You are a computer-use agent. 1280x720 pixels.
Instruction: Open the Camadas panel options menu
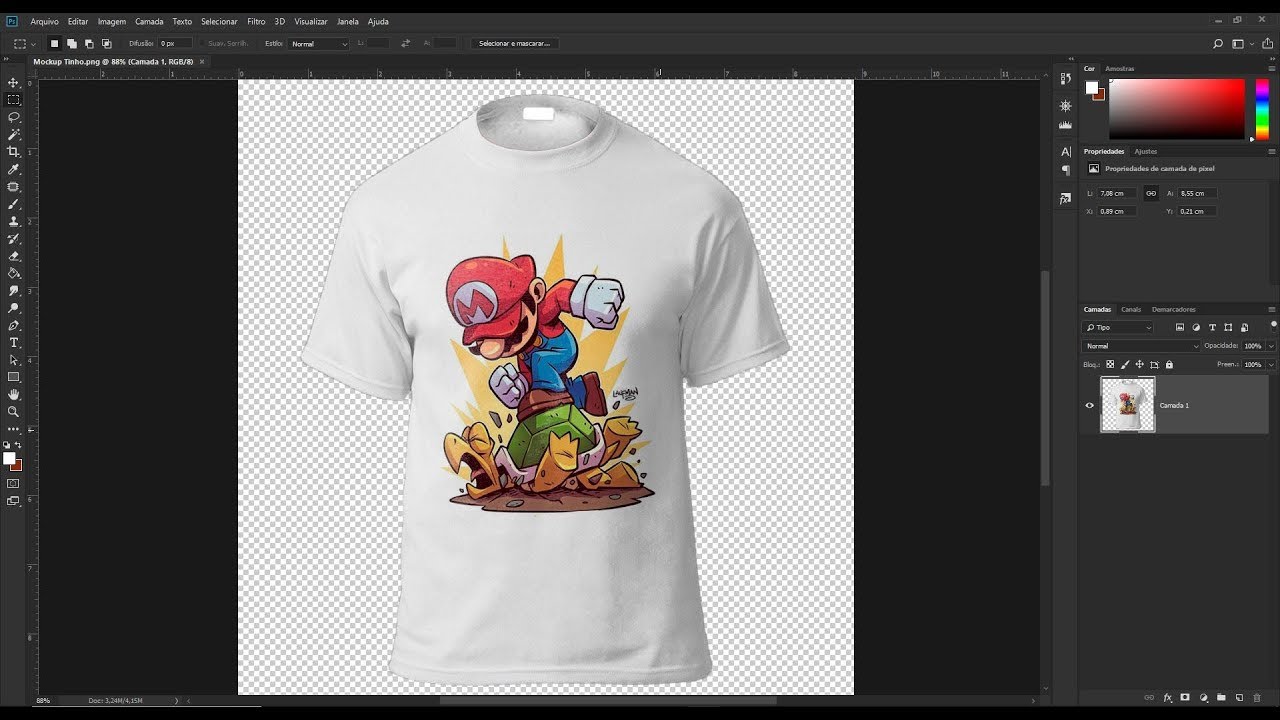tap(1272, 309)
